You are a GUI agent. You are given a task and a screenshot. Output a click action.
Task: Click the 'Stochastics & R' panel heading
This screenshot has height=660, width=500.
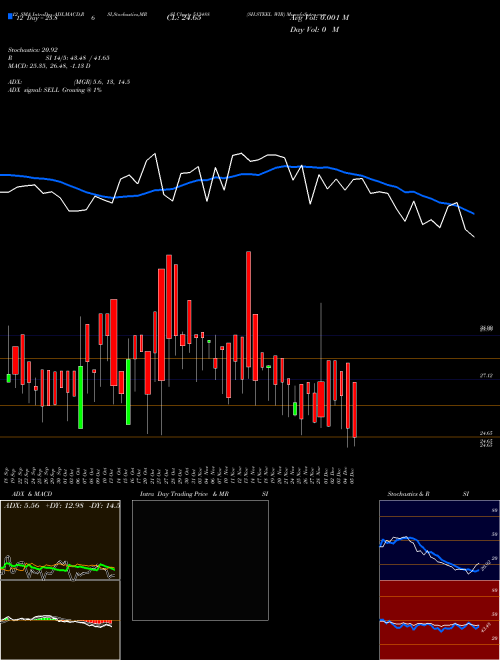click(x=408, y=494)
